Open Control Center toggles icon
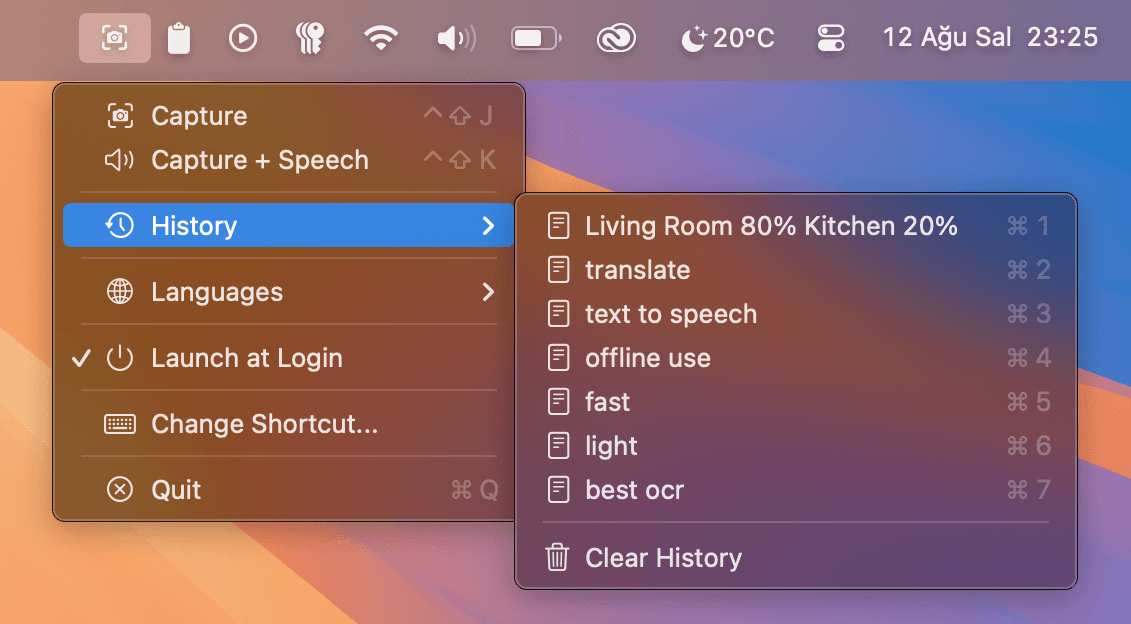Image resolution: width=1131 pixels, height=624 pixels. tap(831, 38)
